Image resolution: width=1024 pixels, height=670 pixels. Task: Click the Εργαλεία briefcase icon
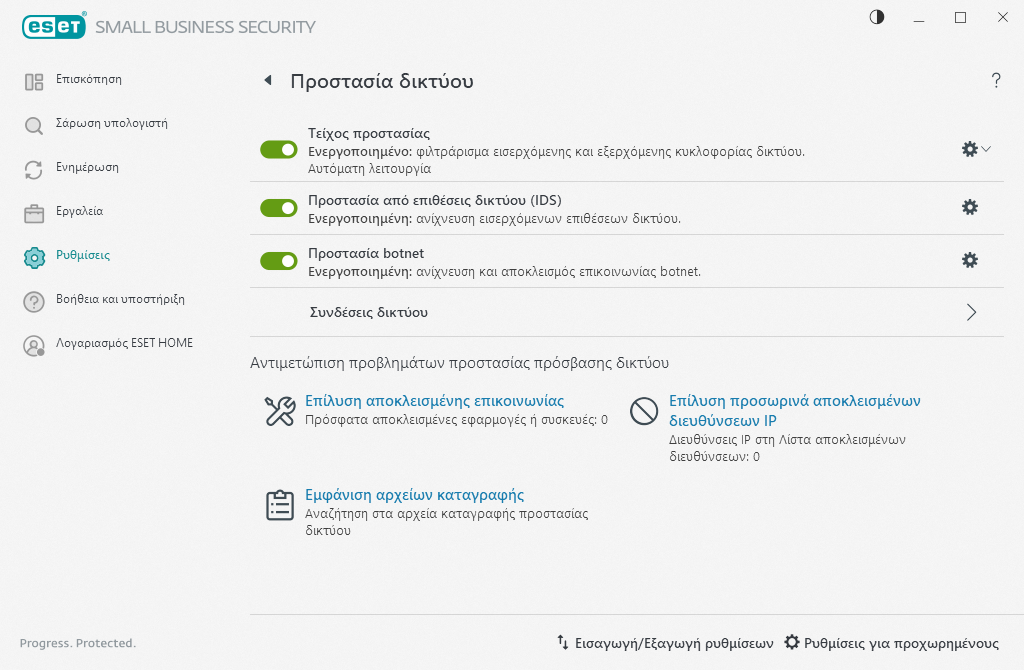[x=34, y=214]
